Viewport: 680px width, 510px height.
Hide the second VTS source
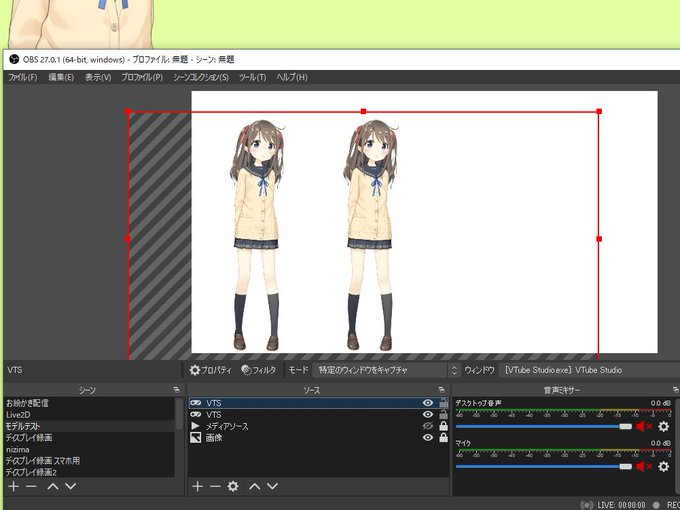tap(428, 415)
